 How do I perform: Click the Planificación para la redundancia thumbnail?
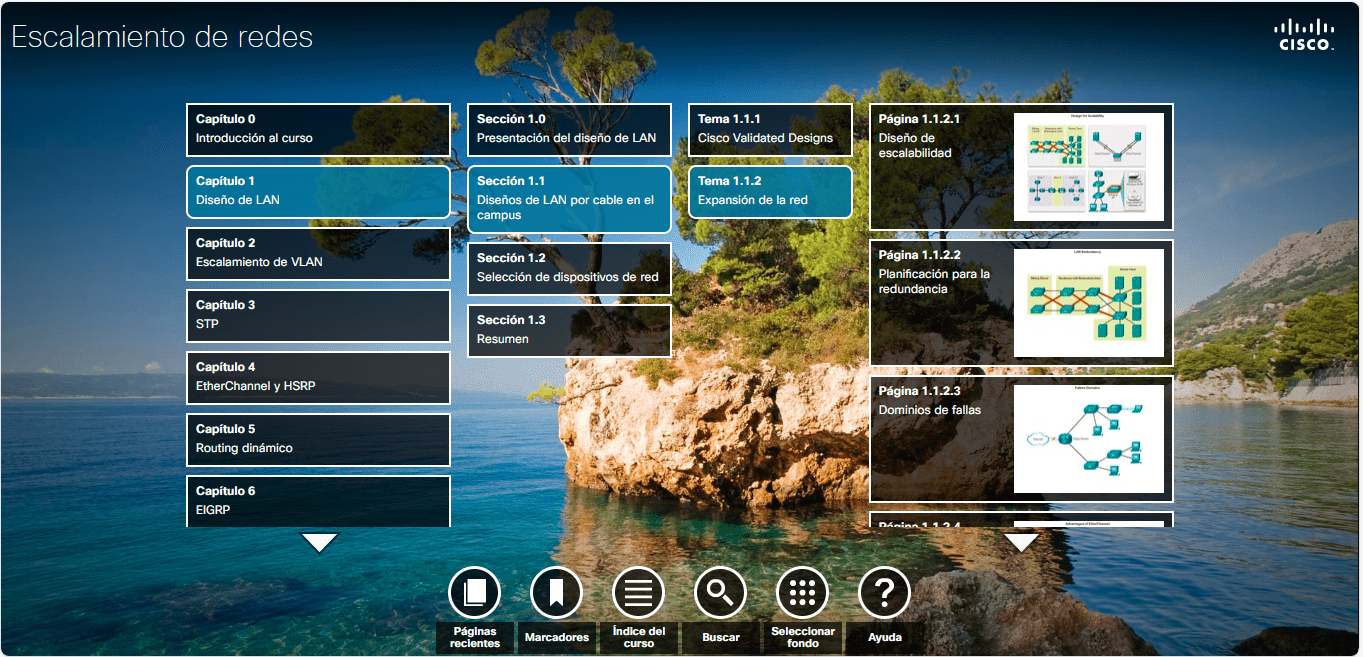pos(1089,303)
